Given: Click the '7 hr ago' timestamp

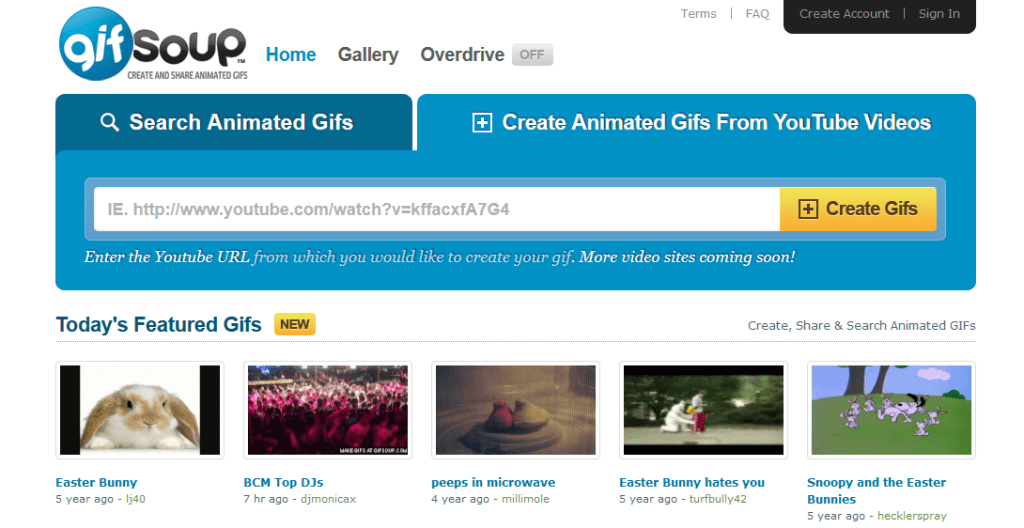Looking at the screenshot, I should (266, 499).
